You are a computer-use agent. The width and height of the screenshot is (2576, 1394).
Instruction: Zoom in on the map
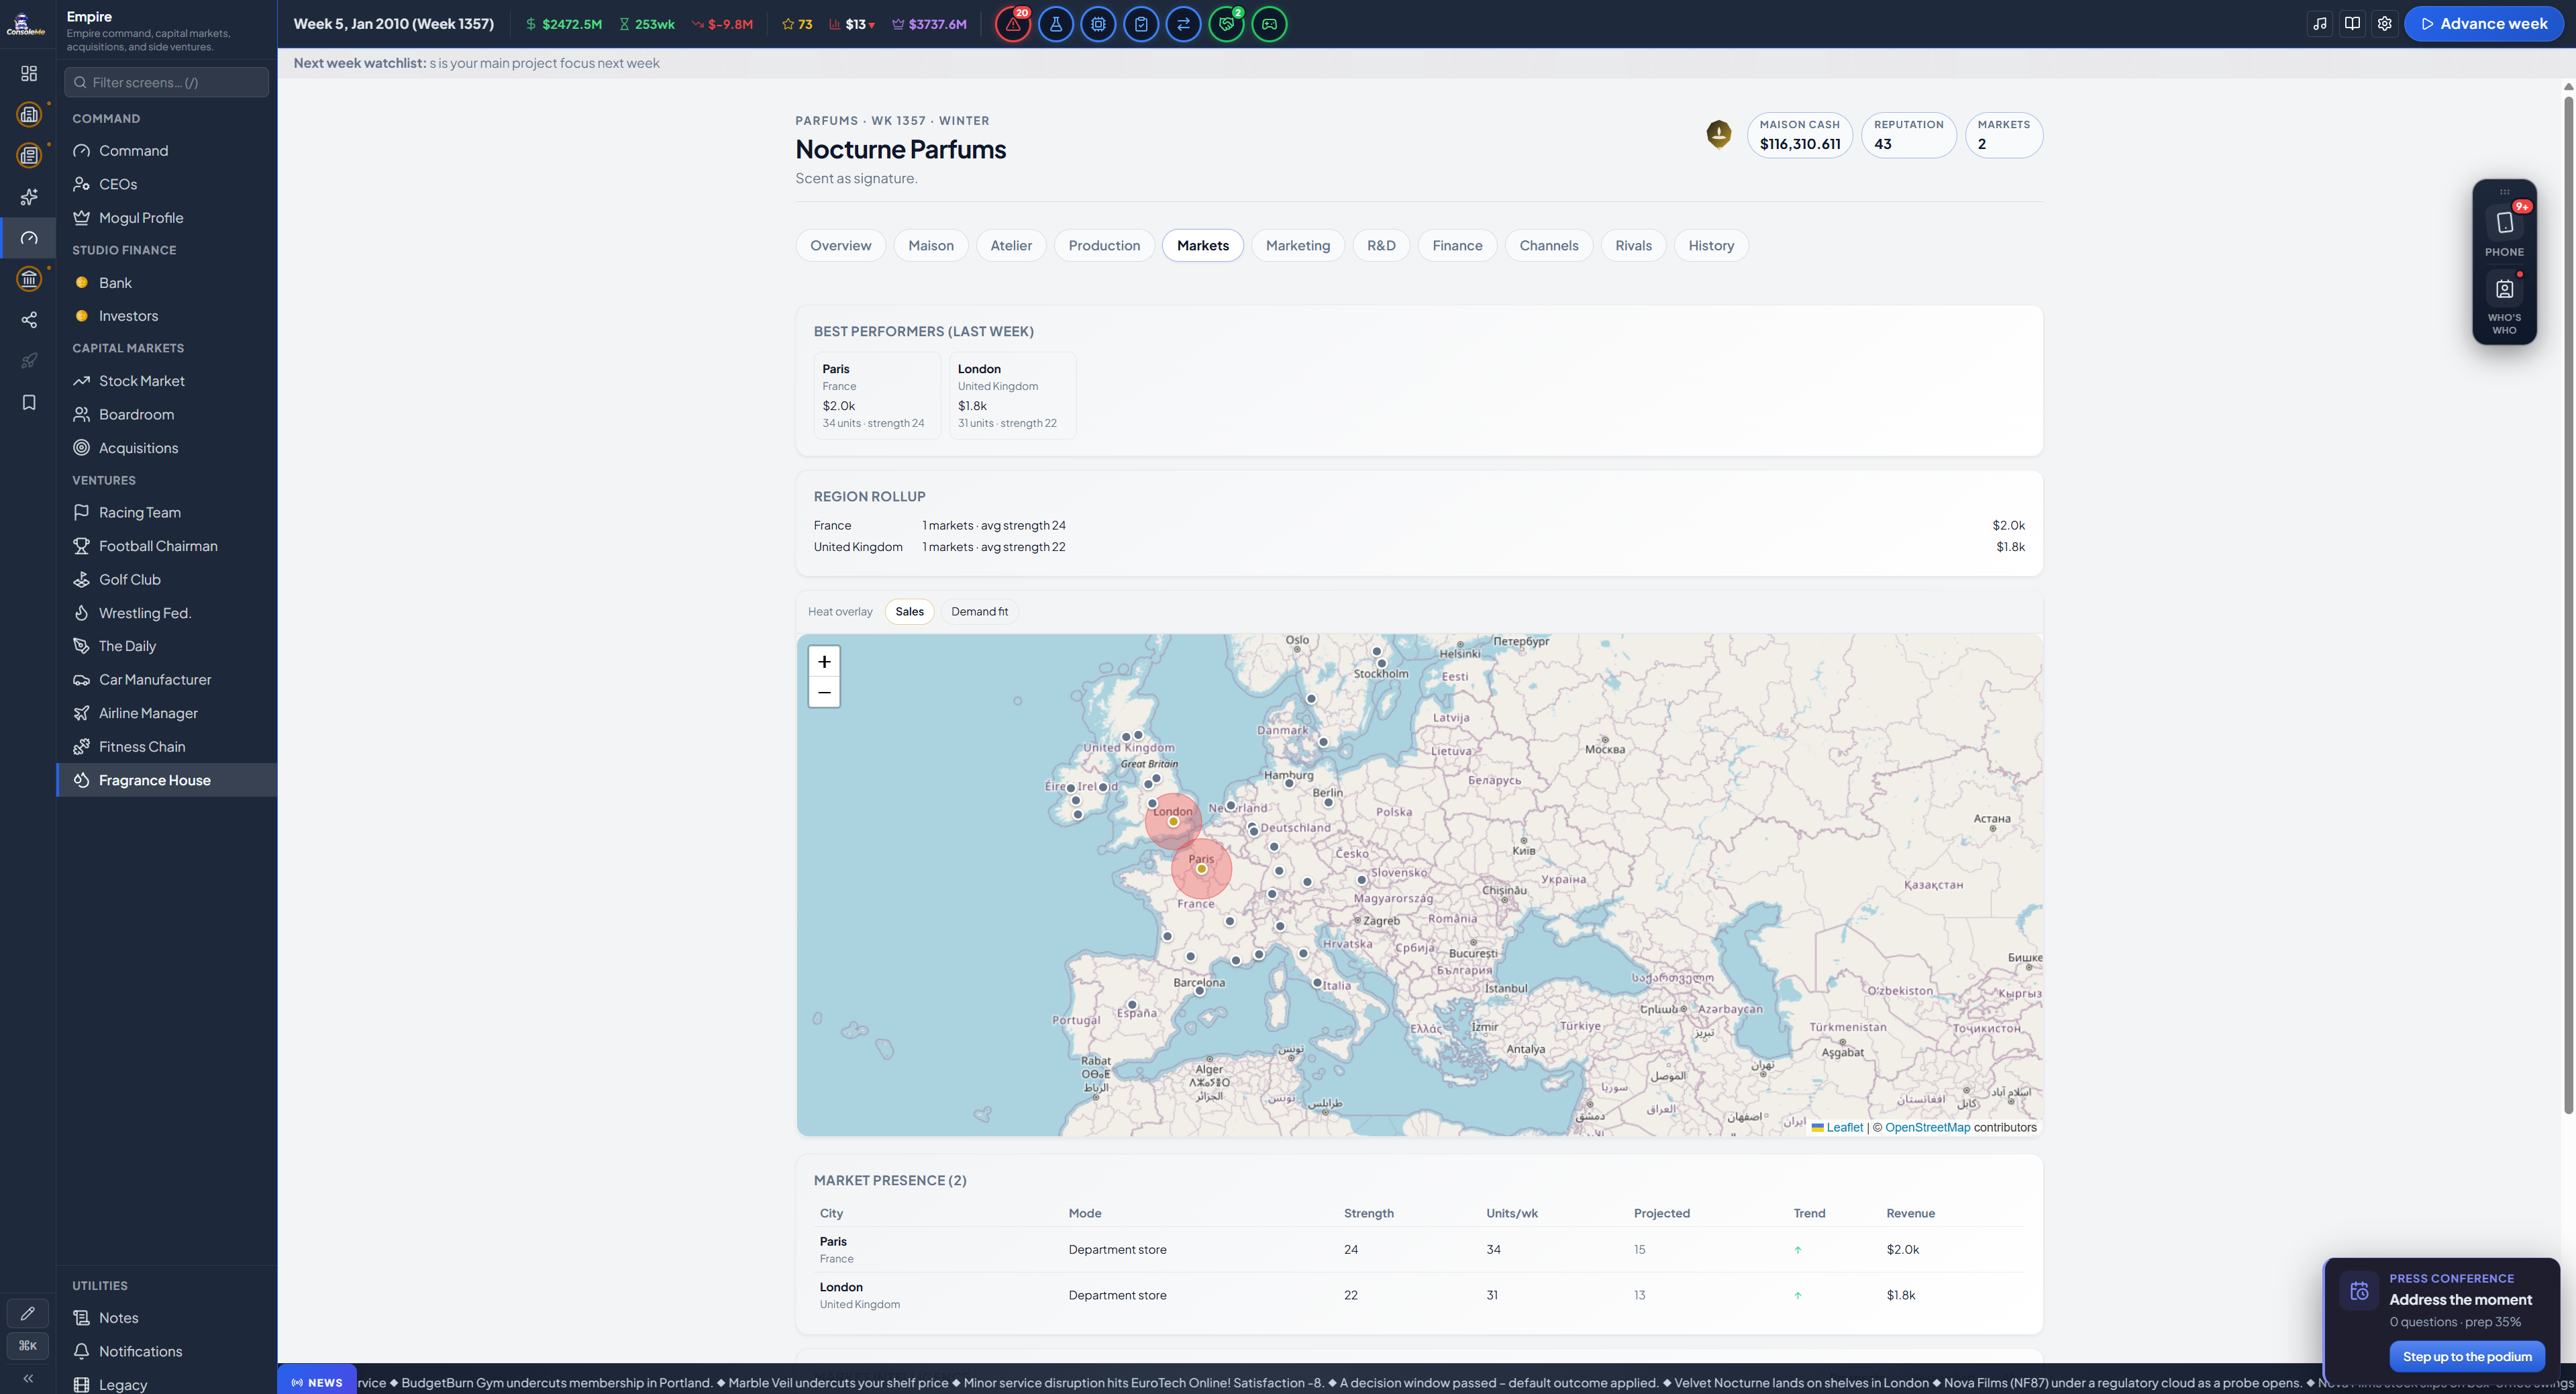(x=824, y=661)
